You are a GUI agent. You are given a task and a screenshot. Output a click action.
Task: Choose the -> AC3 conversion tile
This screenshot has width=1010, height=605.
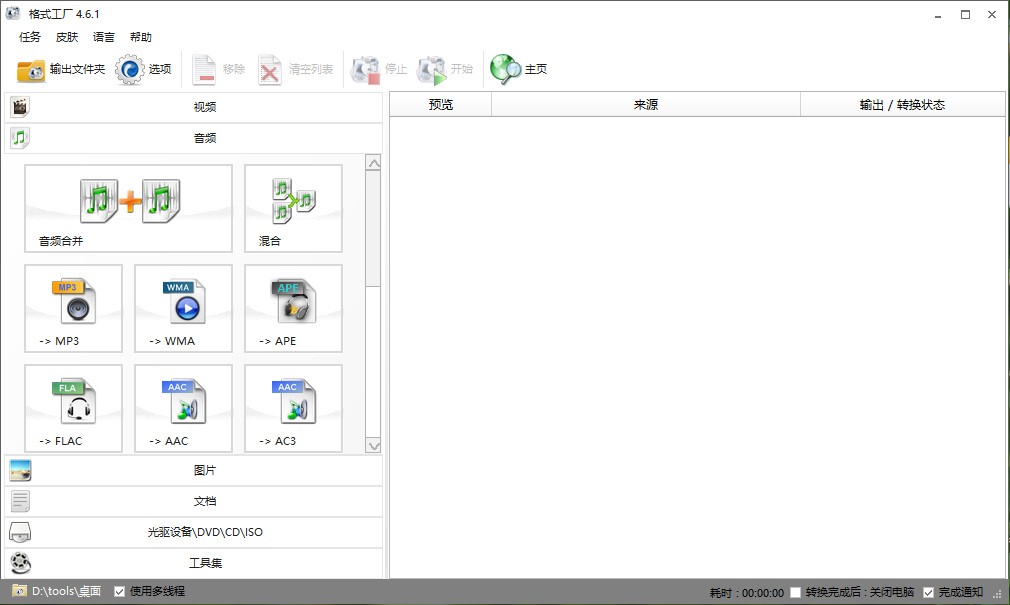[x=293, y=408]
